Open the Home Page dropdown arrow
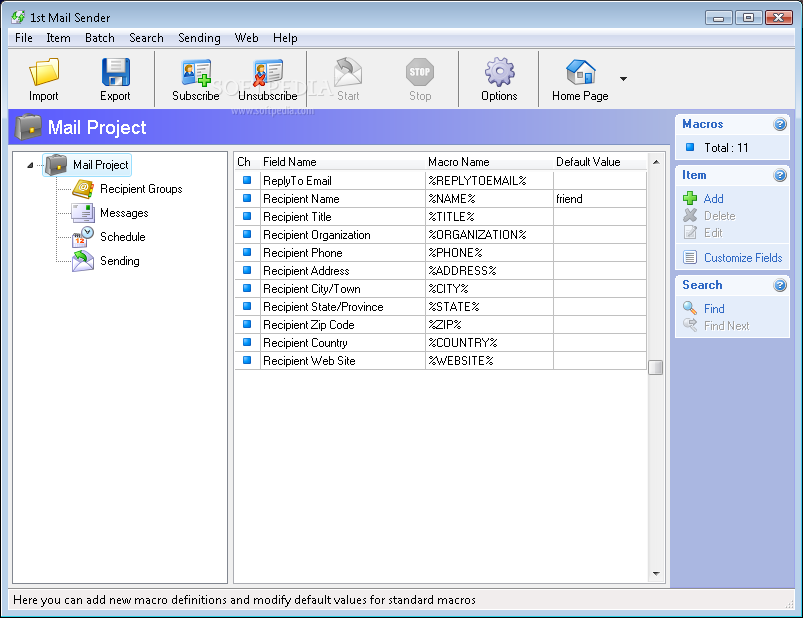The height and width of the screenshot is (618, 803). pyautogui.click(x=623, y=79)
